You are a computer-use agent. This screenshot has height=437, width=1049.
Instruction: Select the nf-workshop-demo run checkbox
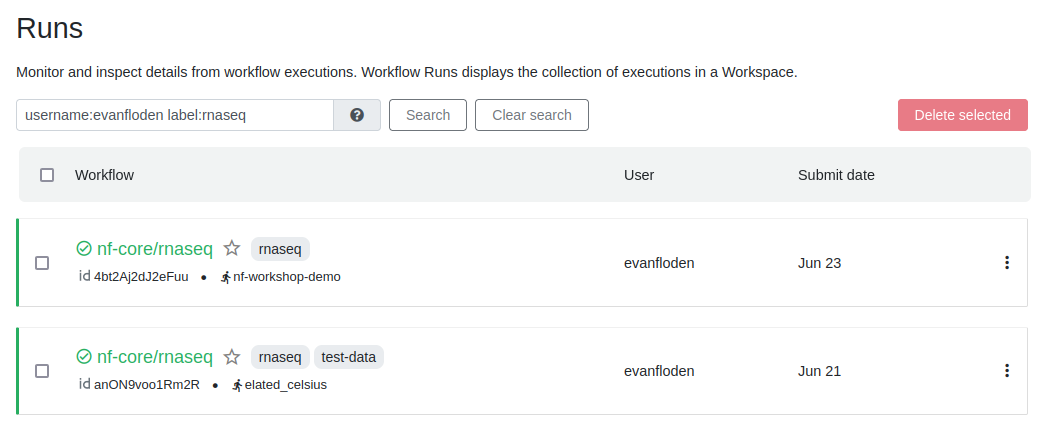click(x=42, y=263)
